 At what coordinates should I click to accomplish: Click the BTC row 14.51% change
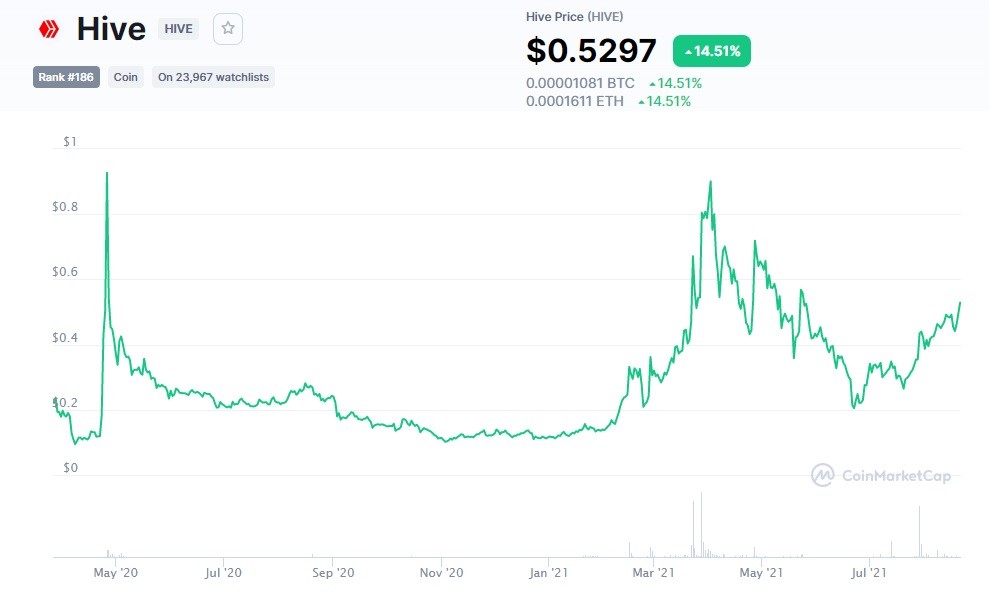coord(675,83)
